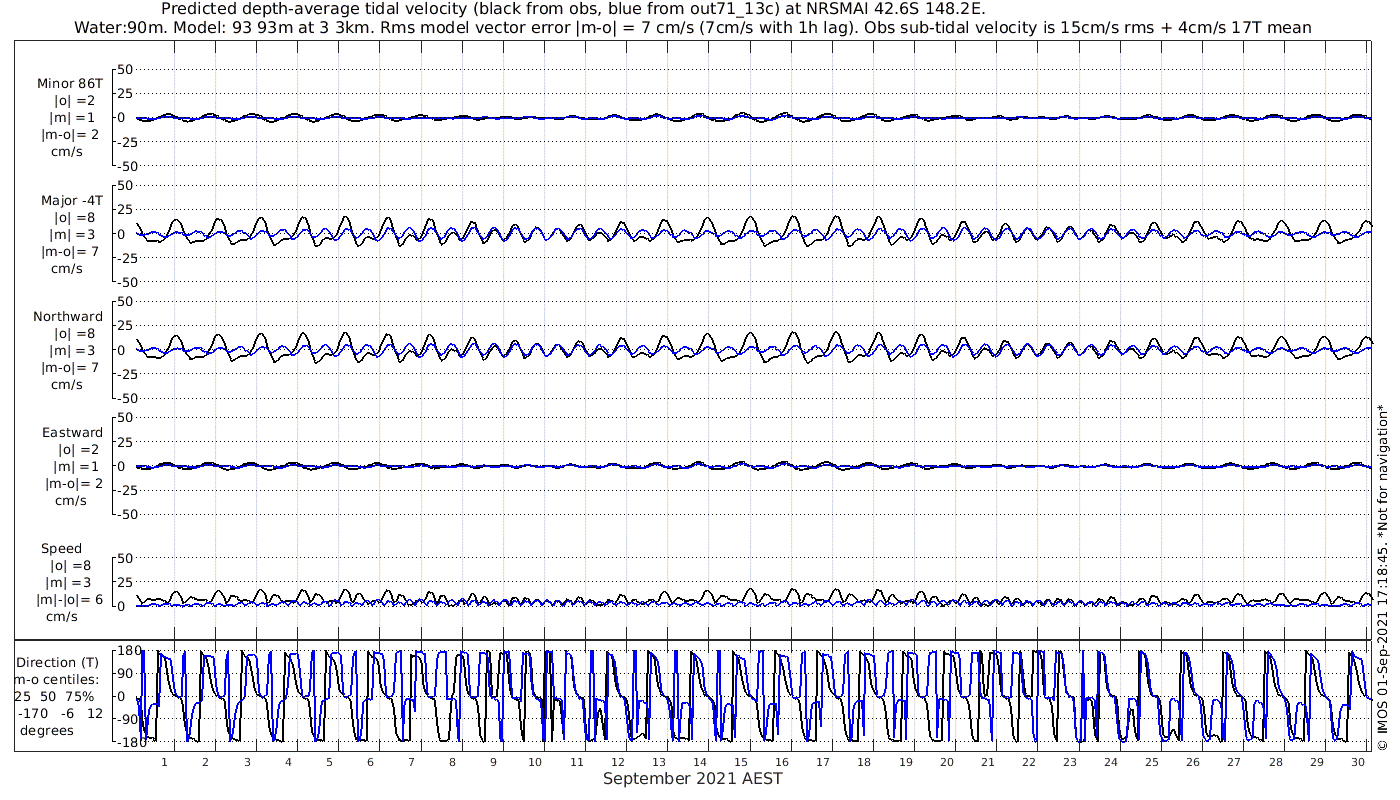Click the '50' y-axis tick of Minor 86T
This screenshot has height=800, width=1400.
tap(126, 70)
